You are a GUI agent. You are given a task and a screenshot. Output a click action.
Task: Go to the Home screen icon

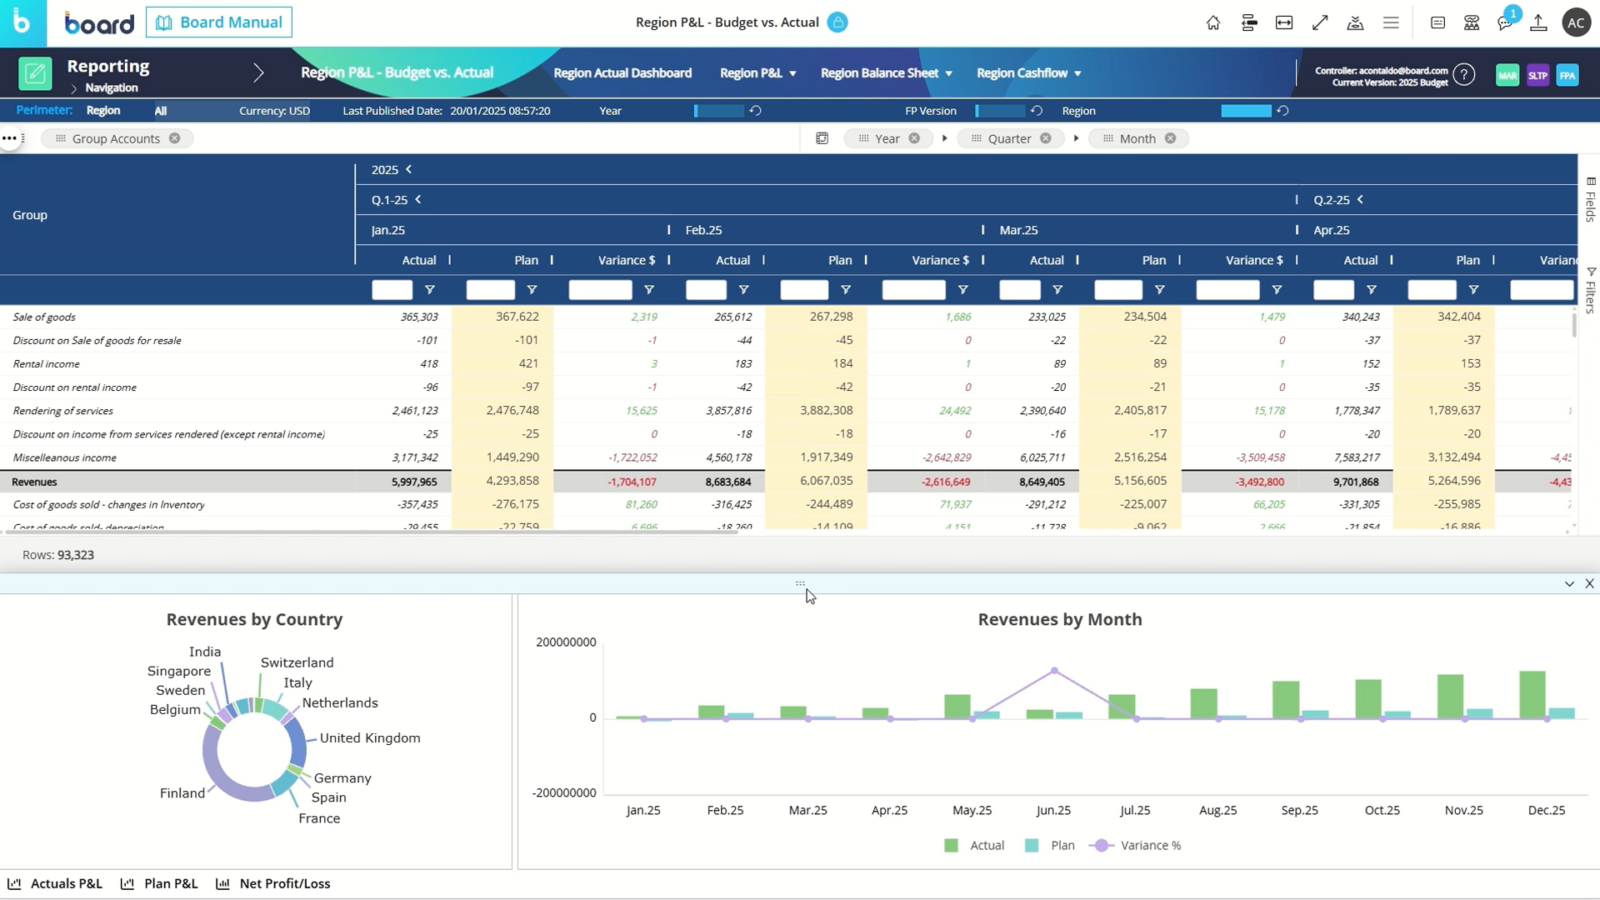tap(1213, 22)
